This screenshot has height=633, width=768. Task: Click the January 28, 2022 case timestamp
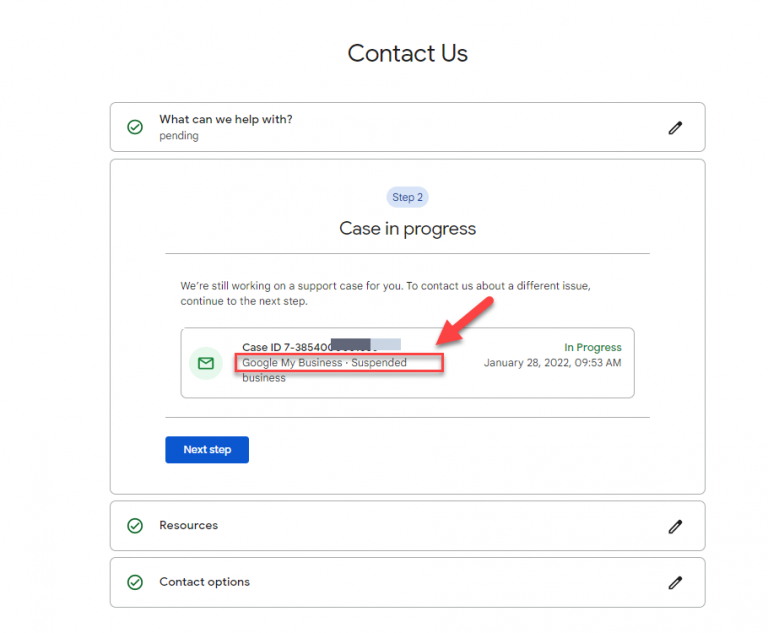coord(552,363)
